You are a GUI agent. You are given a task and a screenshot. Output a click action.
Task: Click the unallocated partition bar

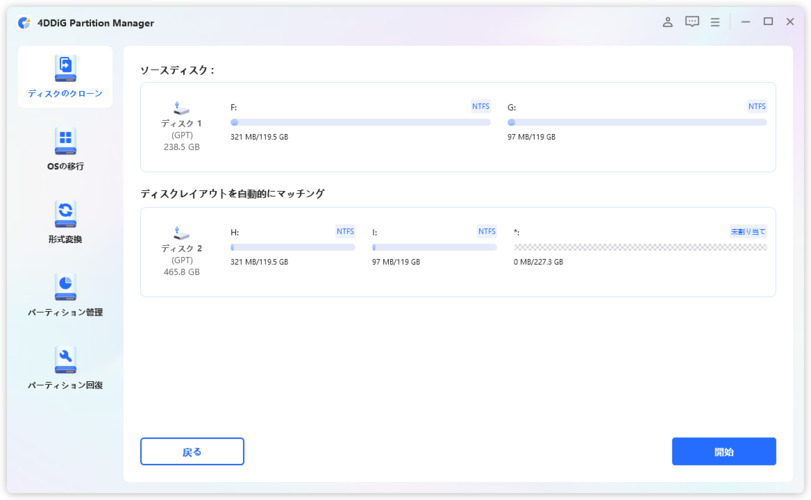640,248
